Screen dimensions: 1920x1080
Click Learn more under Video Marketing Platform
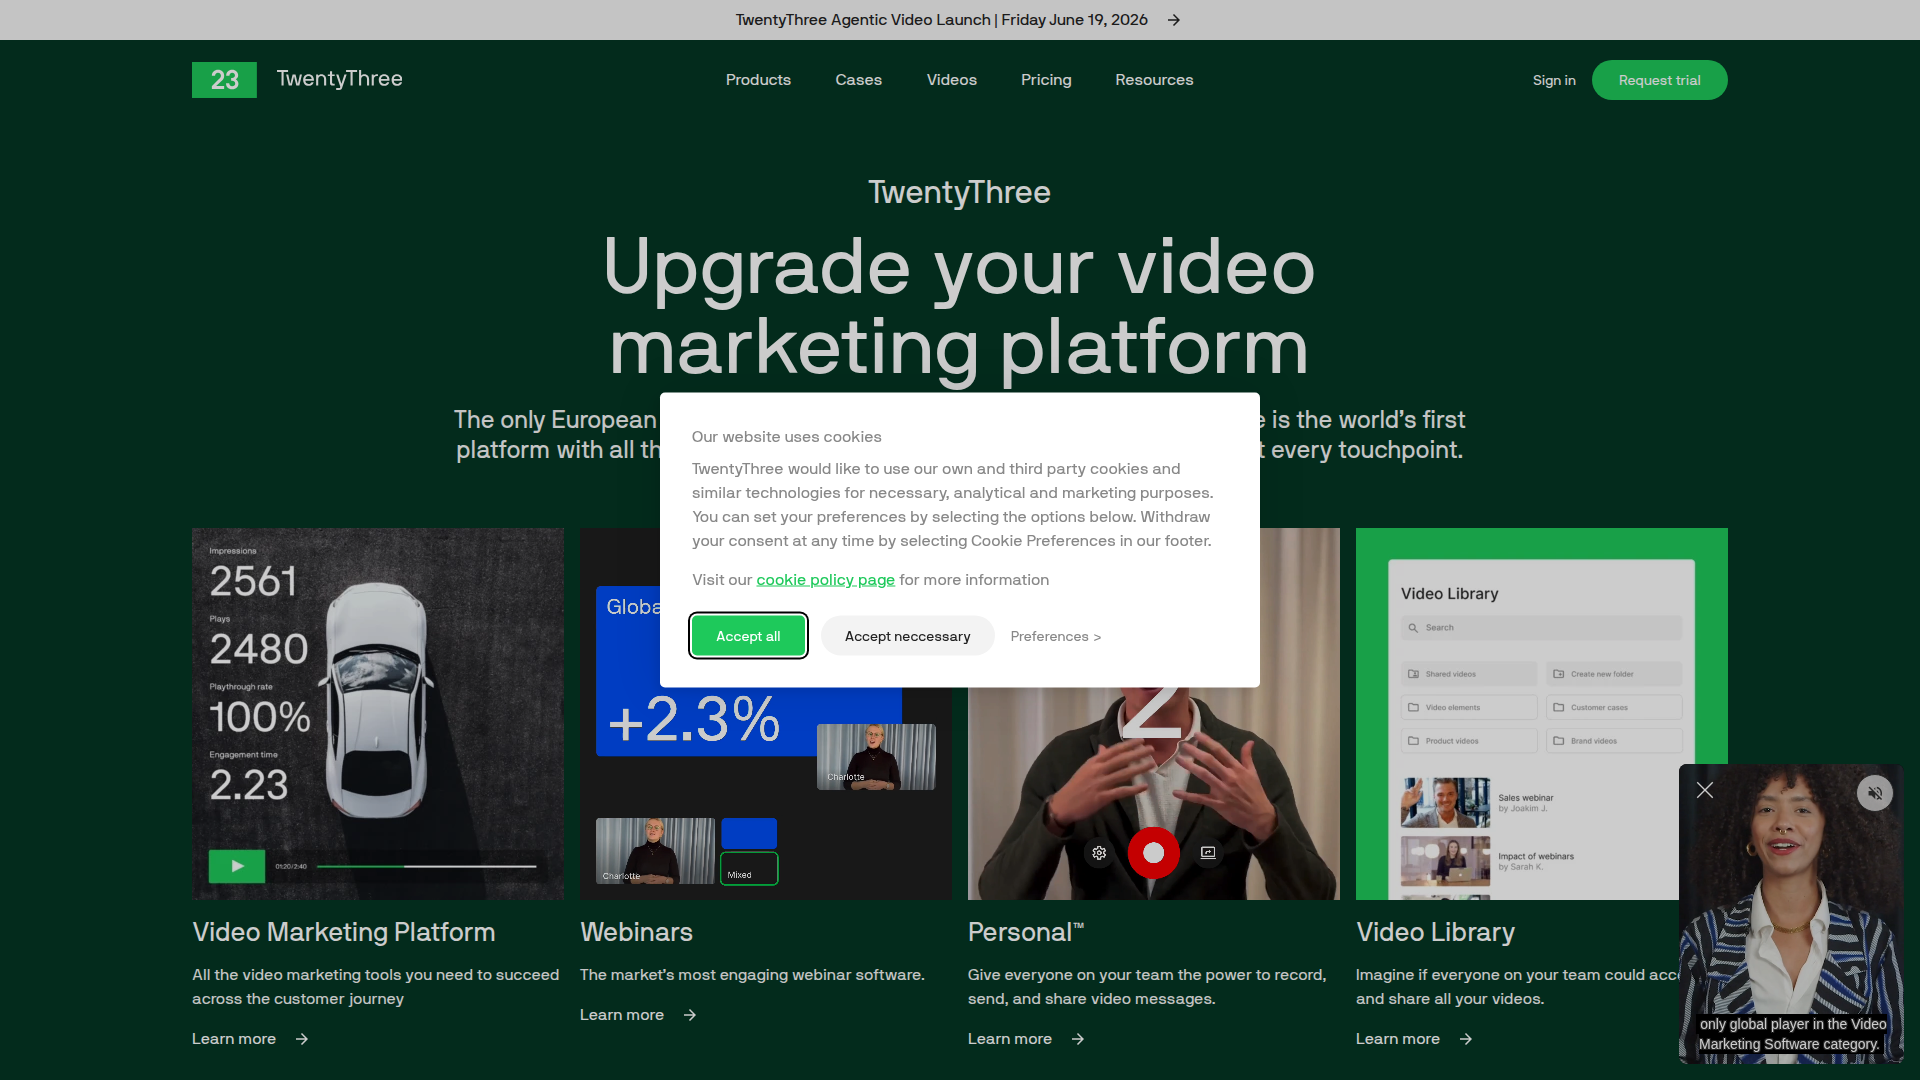[x=234, y=1039]
